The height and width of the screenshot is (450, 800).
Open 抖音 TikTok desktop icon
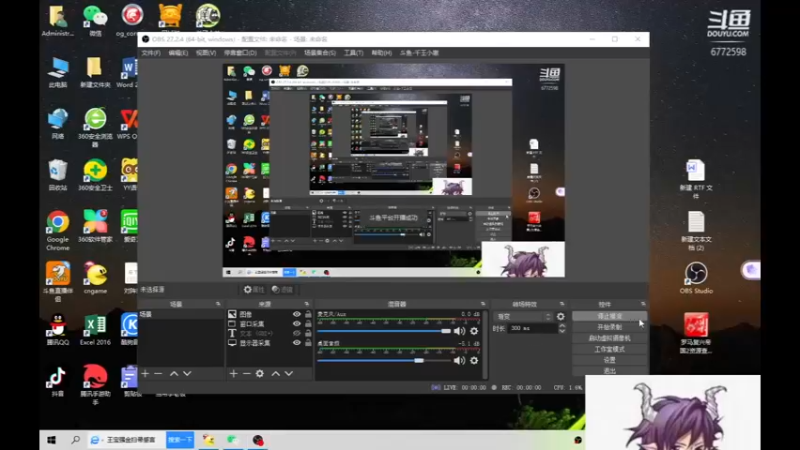tap(57, 382)
